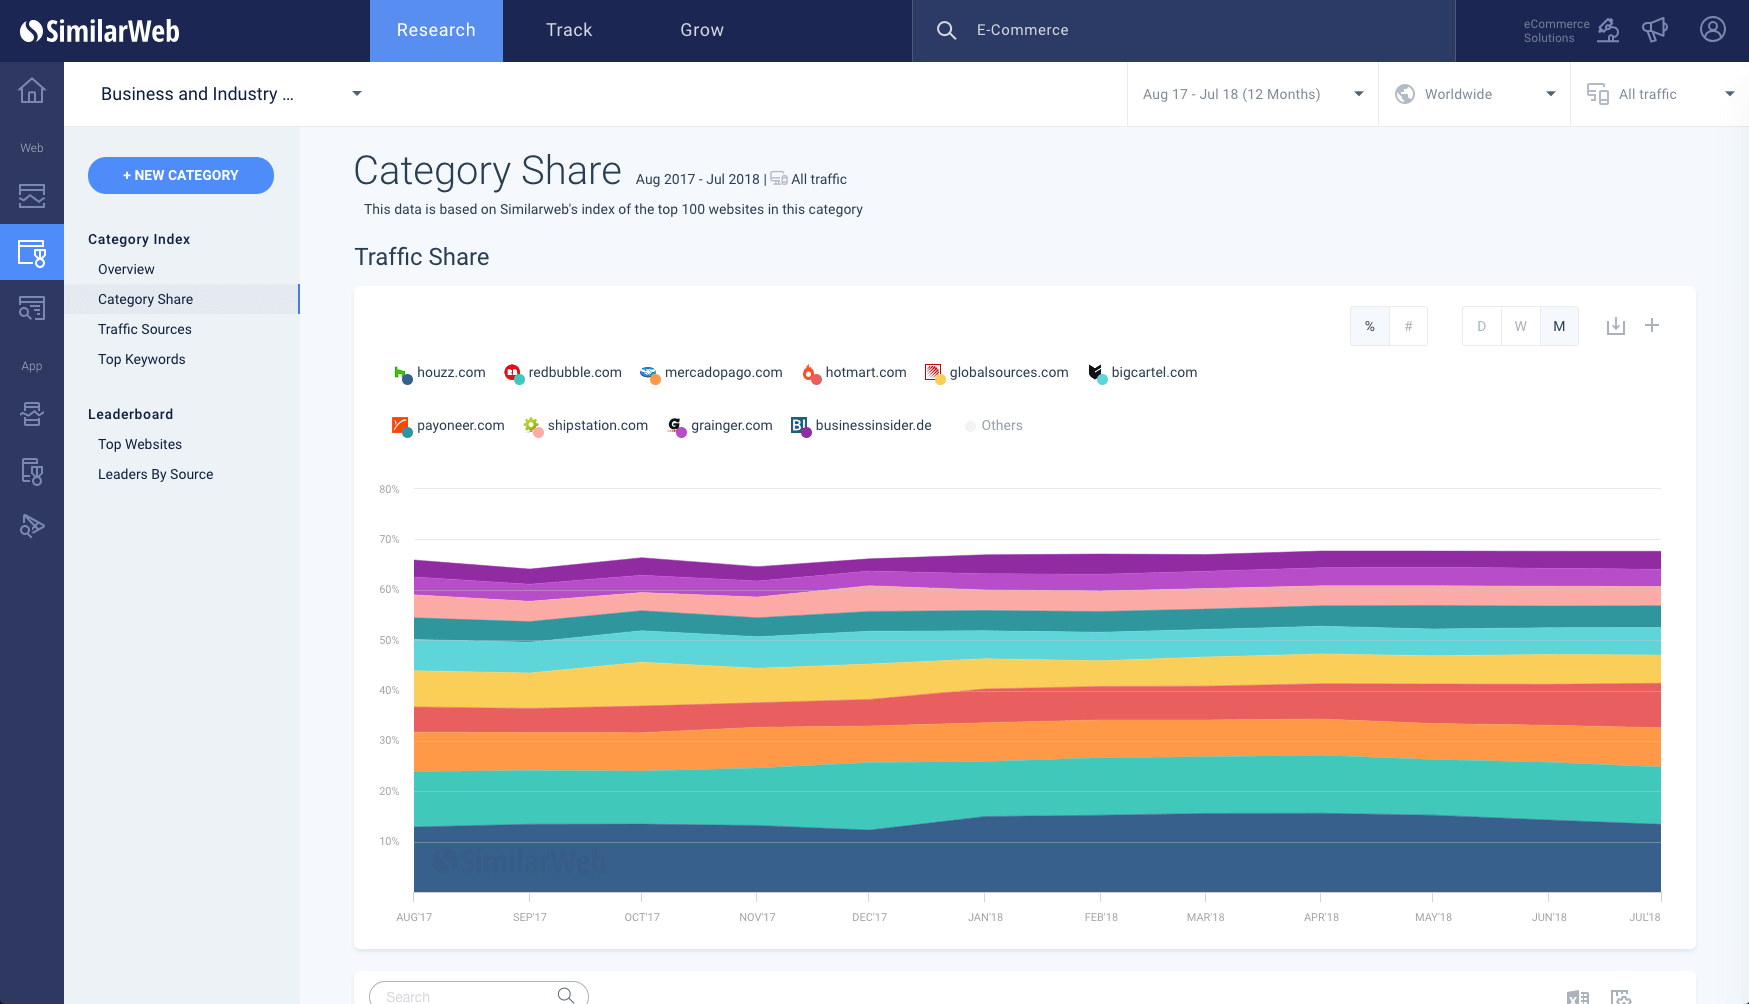Export table to Excel icon
This screenshot has width=1749, height=1004.
[x=1578, y=997]
